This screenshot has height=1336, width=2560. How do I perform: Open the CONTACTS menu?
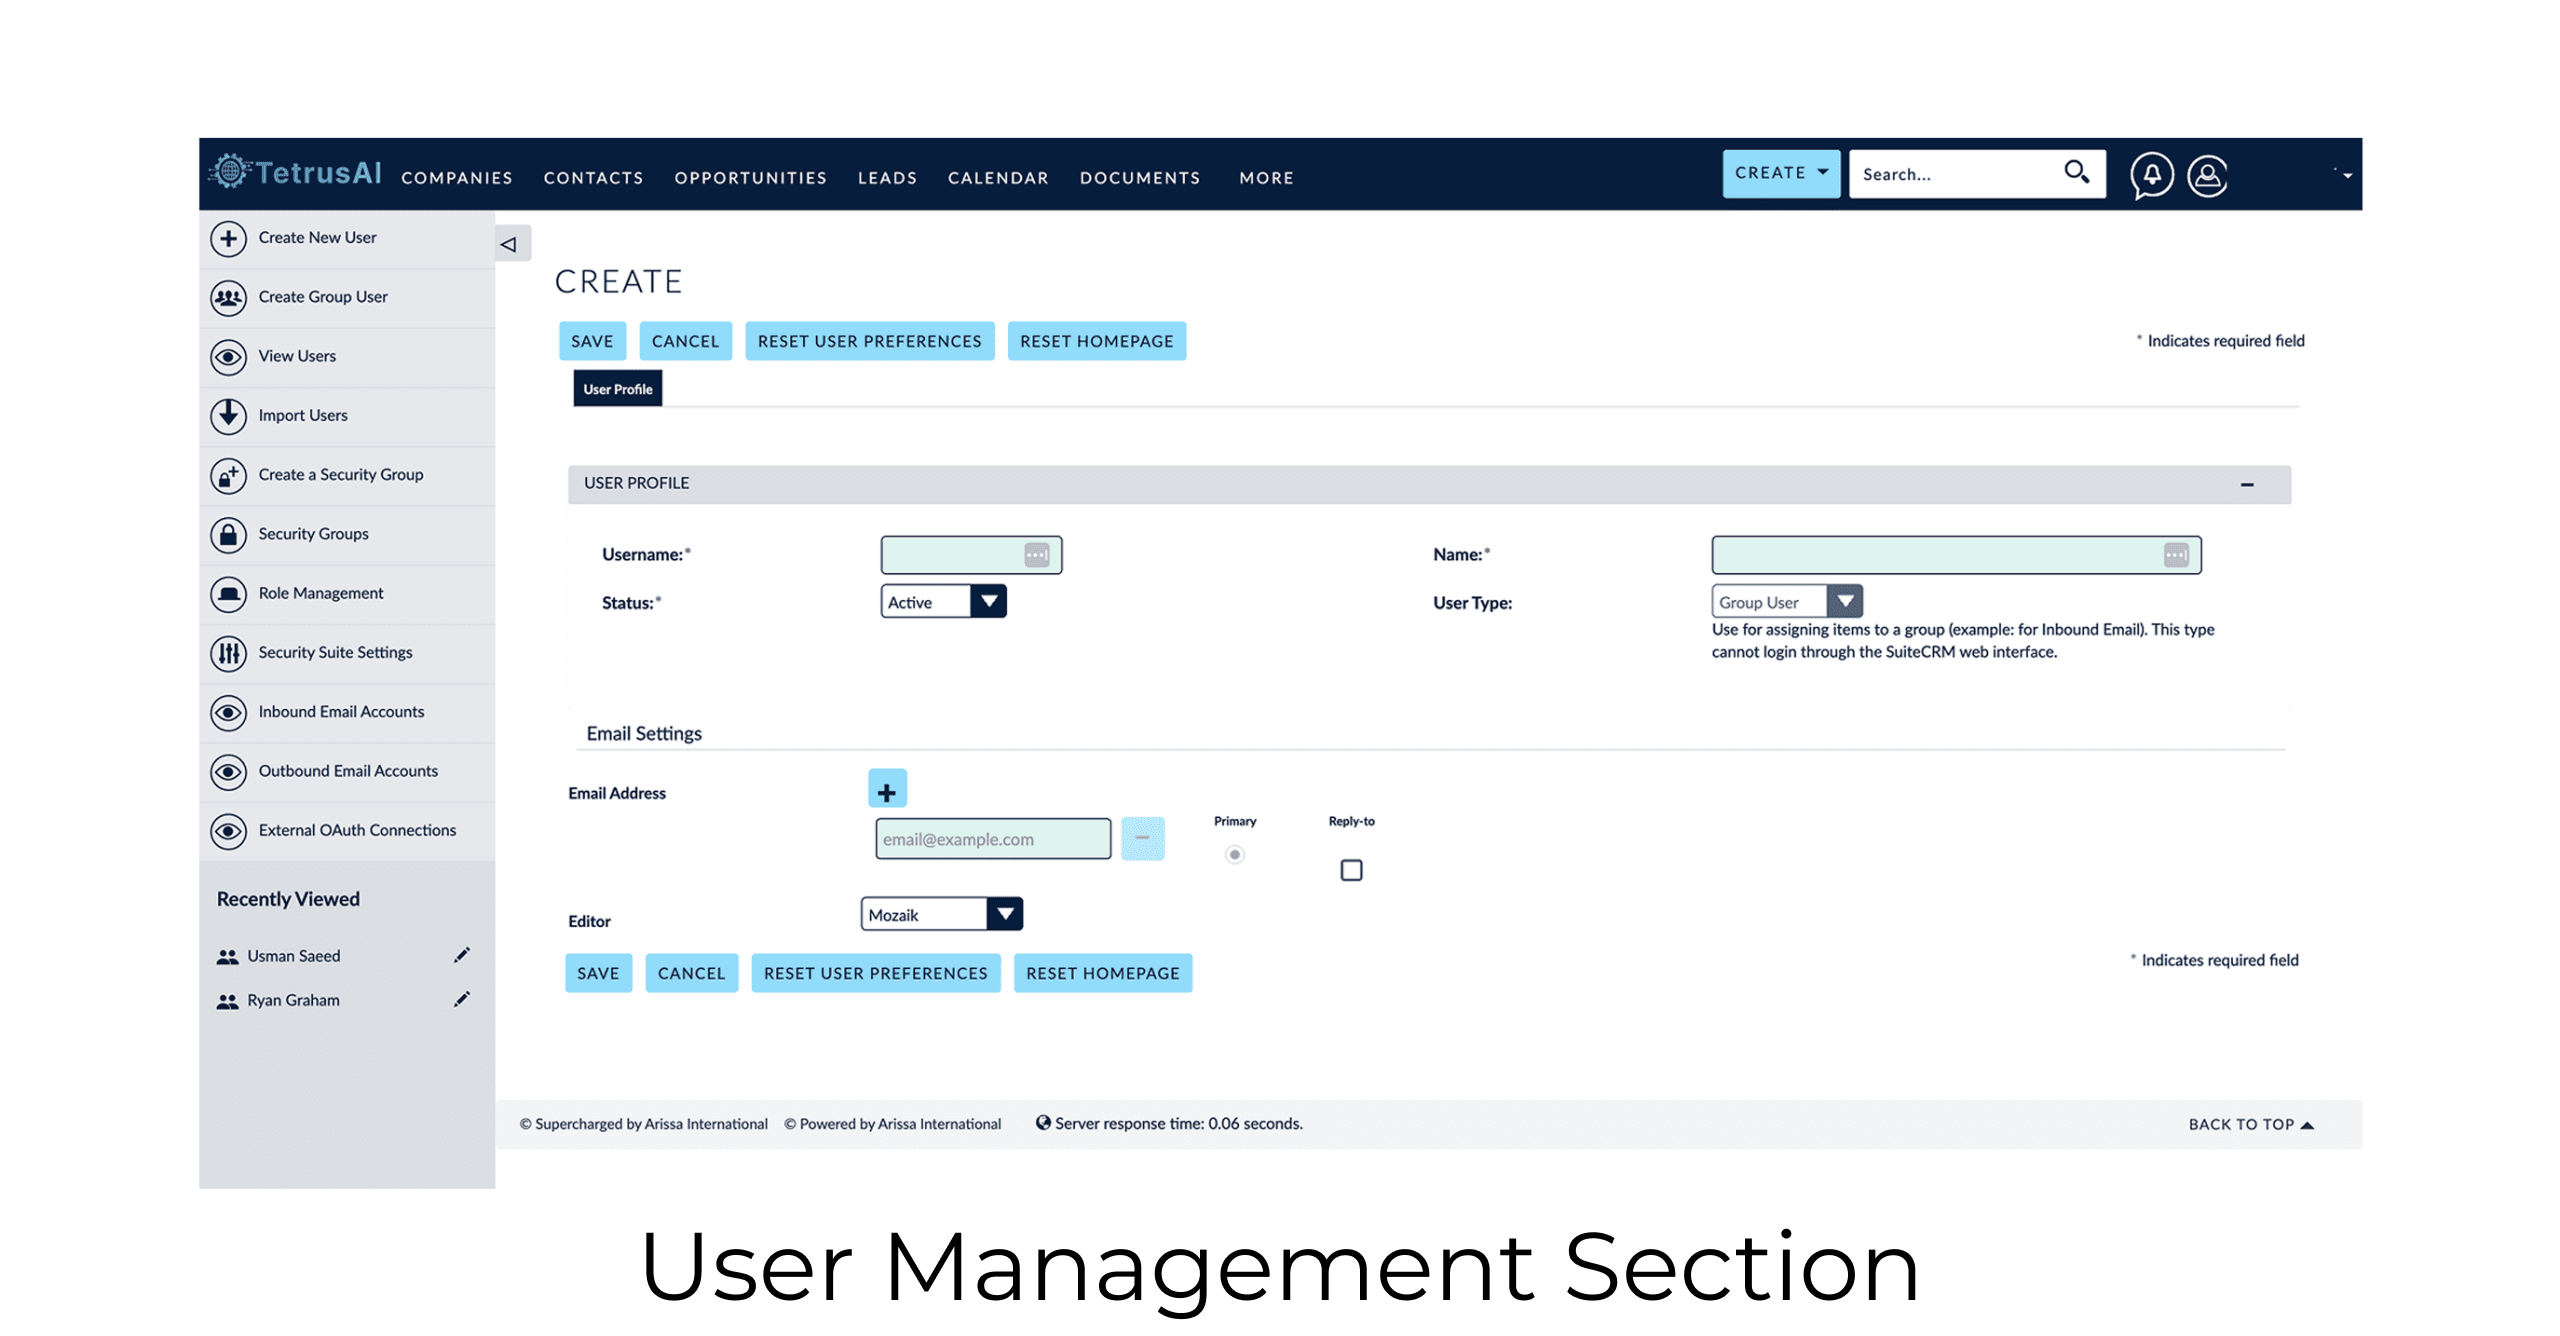(593, 177)
